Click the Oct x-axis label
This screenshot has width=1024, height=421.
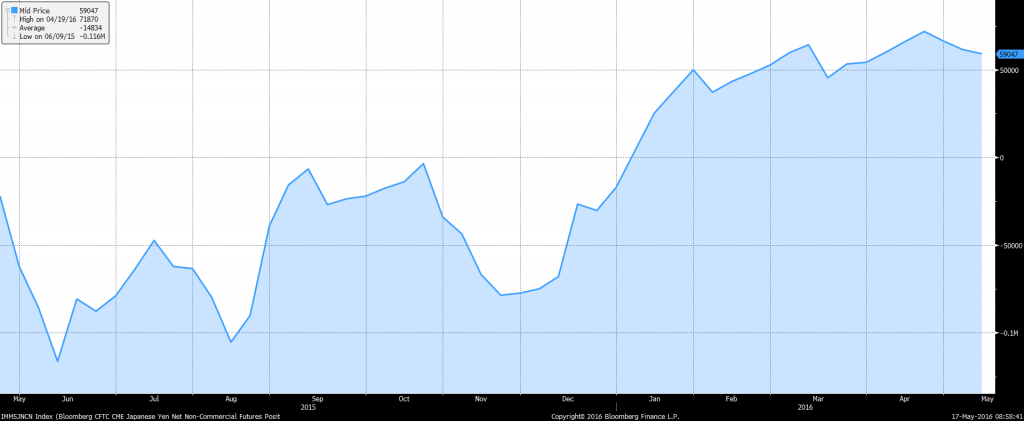click(x=404, y=399)
